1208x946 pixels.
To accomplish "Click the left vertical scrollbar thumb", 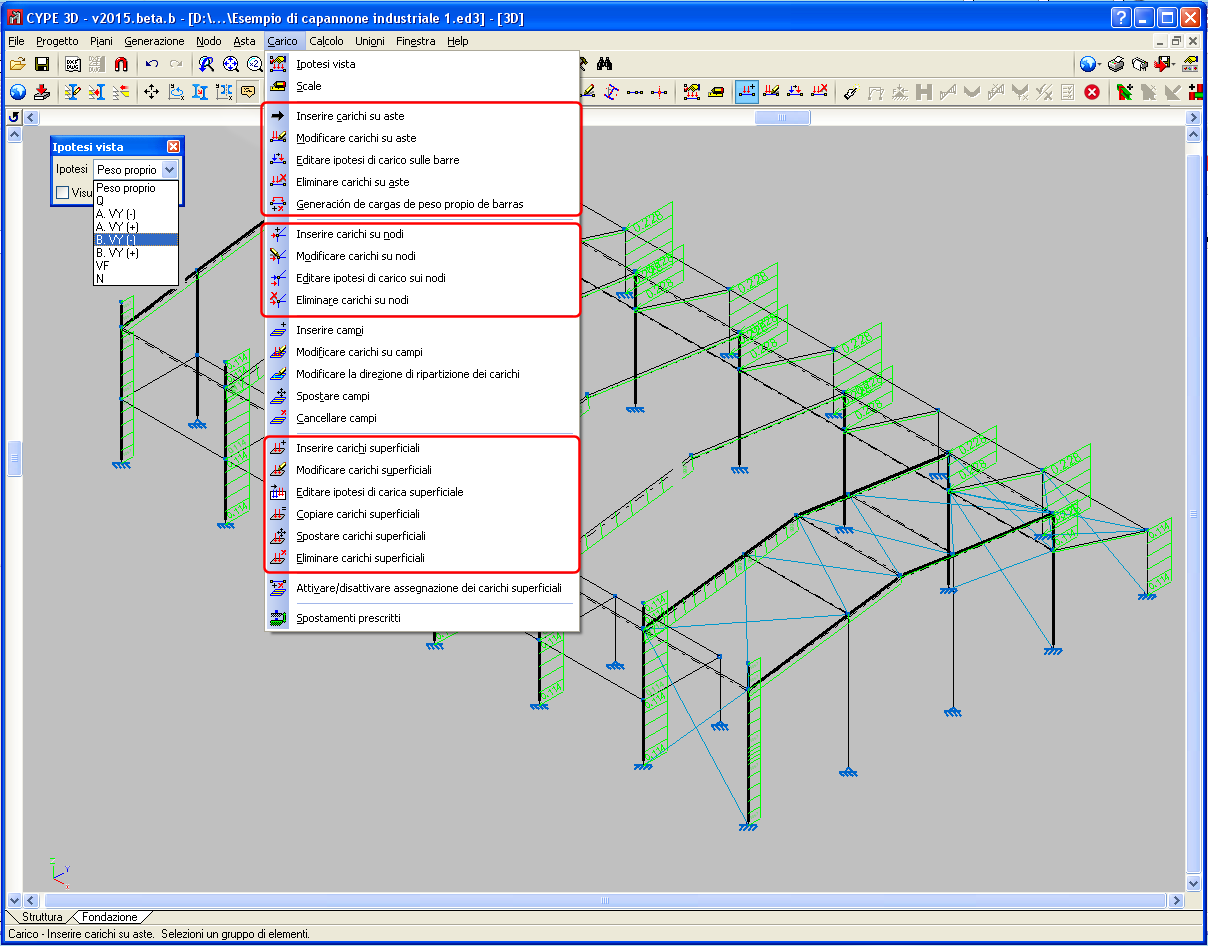I will pos(14,458).
